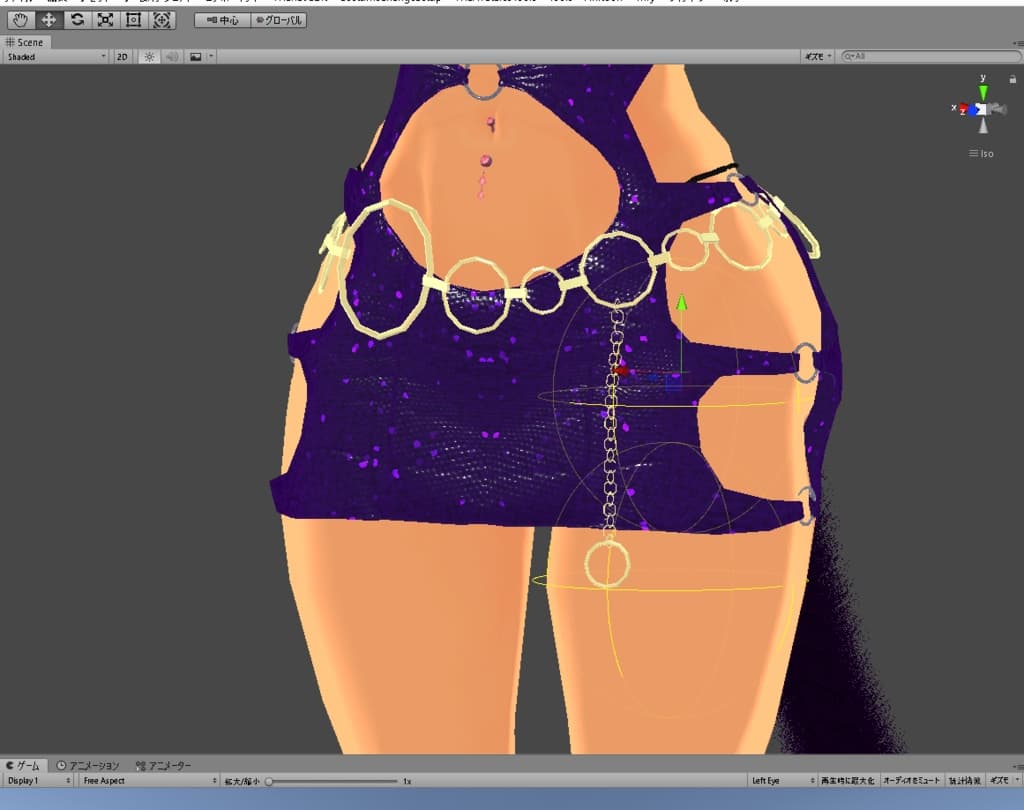Select the Hand tool

tap(20, 20)
